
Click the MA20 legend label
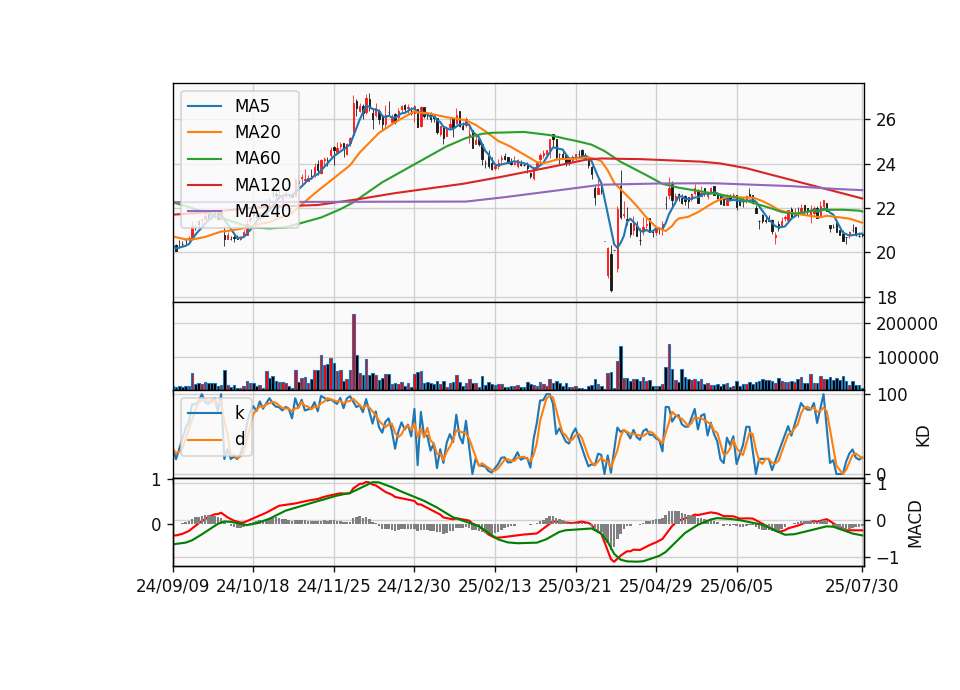point(257,132)
